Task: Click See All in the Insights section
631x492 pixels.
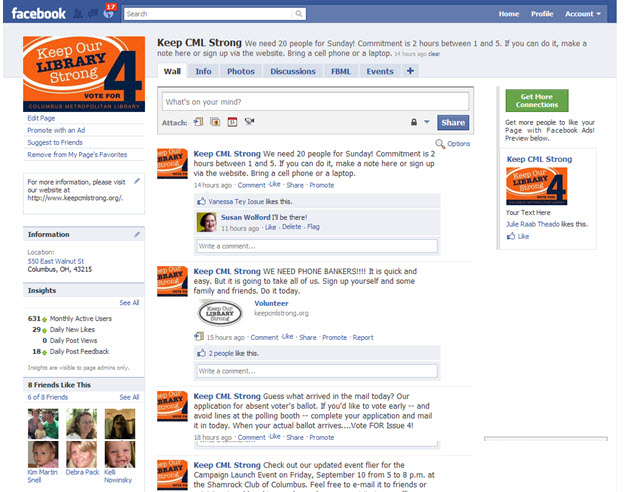Action: [129, 303]
